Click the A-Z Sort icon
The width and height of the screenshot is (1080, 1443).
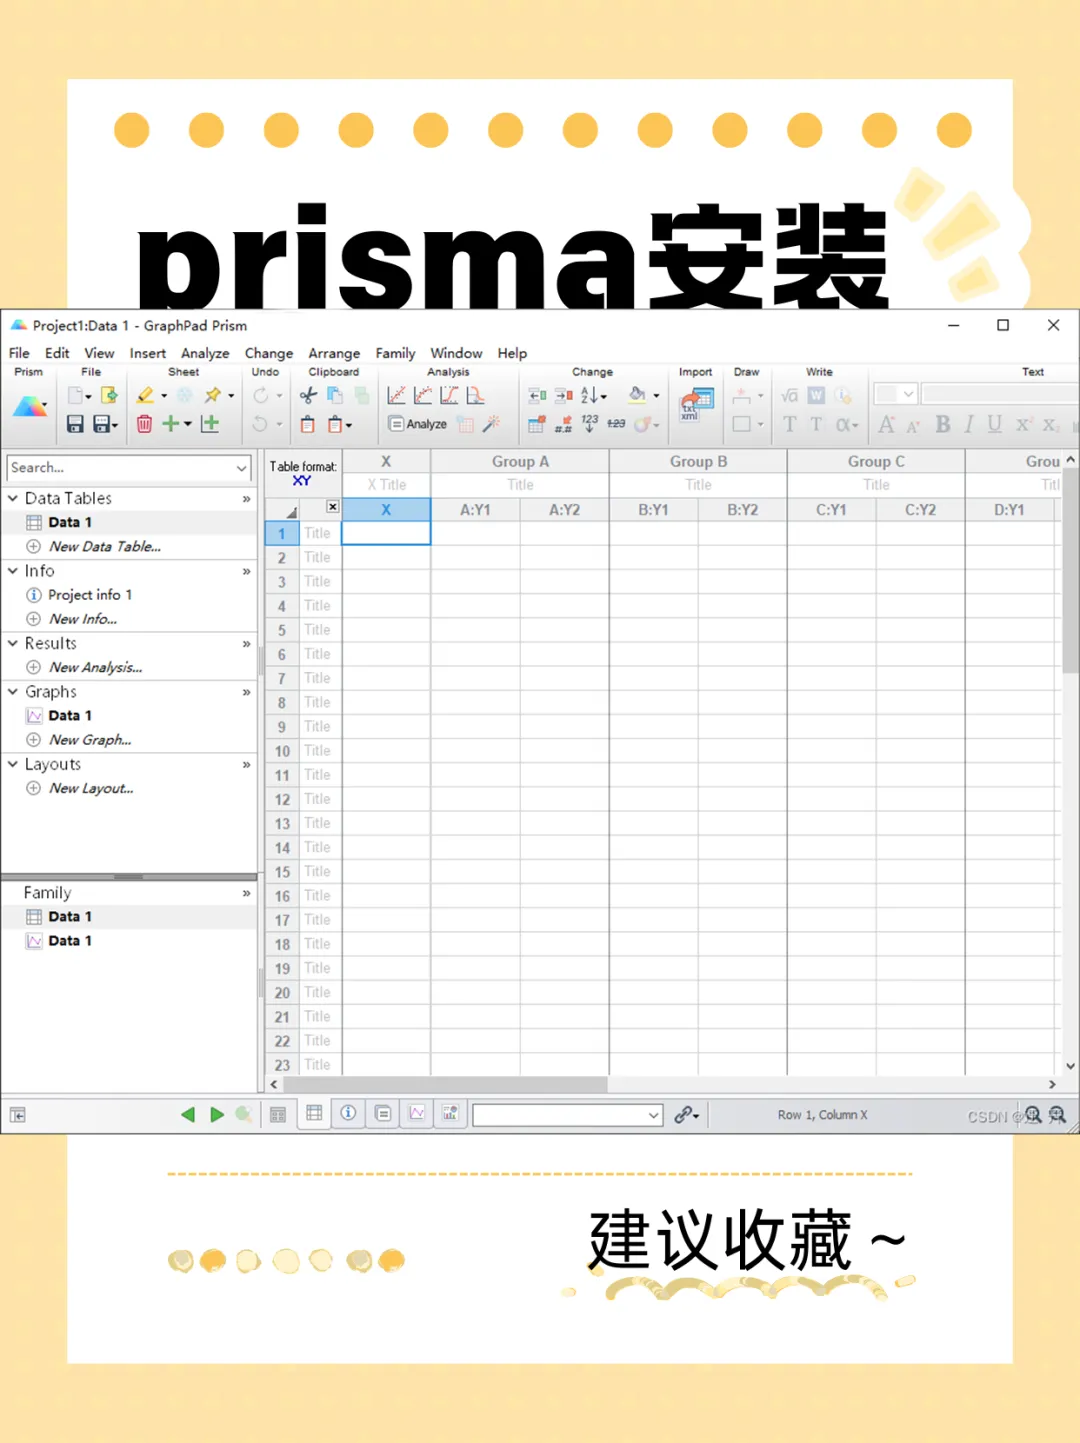[589, 395]
